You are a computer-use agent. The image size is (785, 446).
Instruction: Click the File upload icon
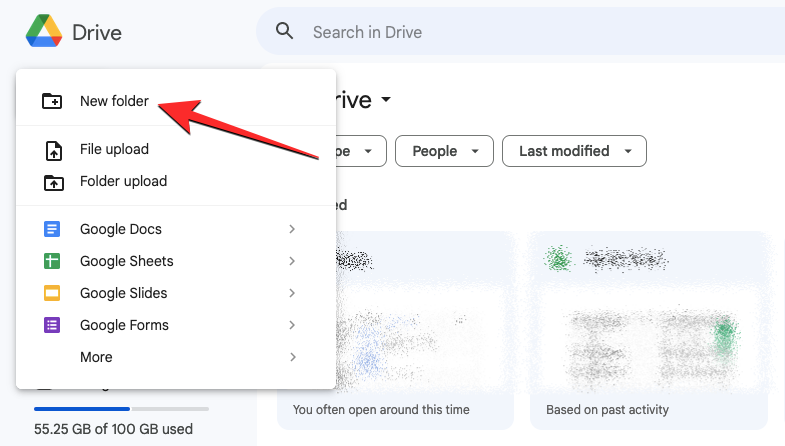pos(52,150)
